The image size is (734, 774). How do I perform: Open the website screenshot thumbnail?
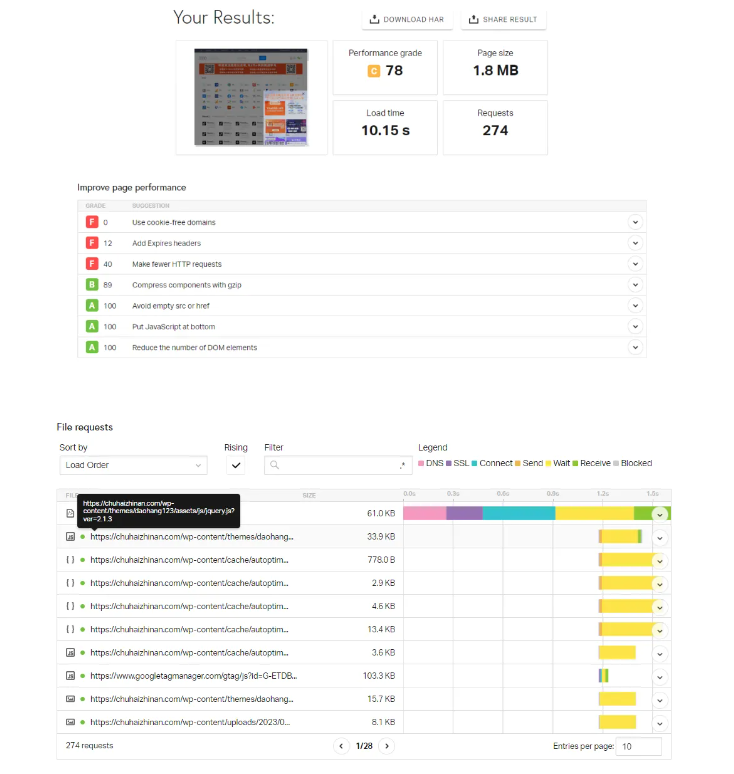click(x=251, y=97)
